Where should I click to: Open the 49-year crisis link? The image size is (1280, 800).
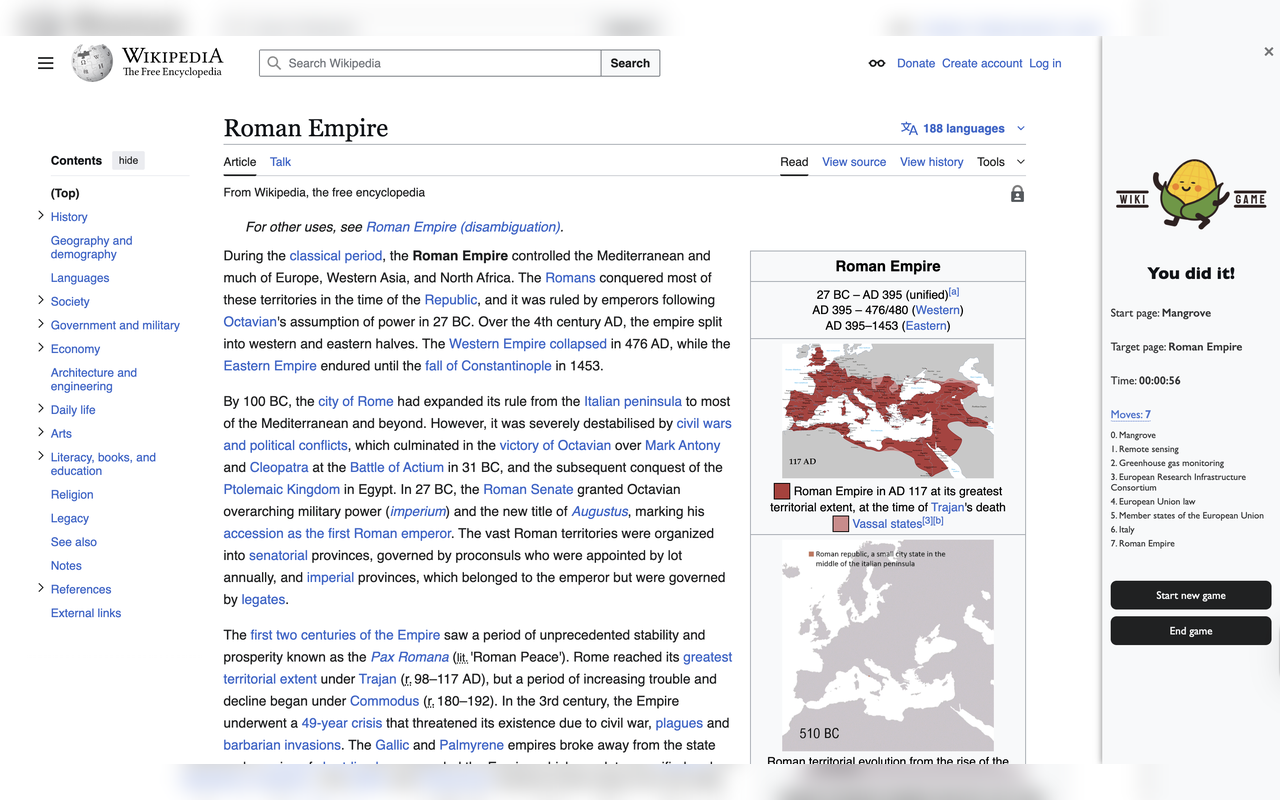click(x=342, y=723)
